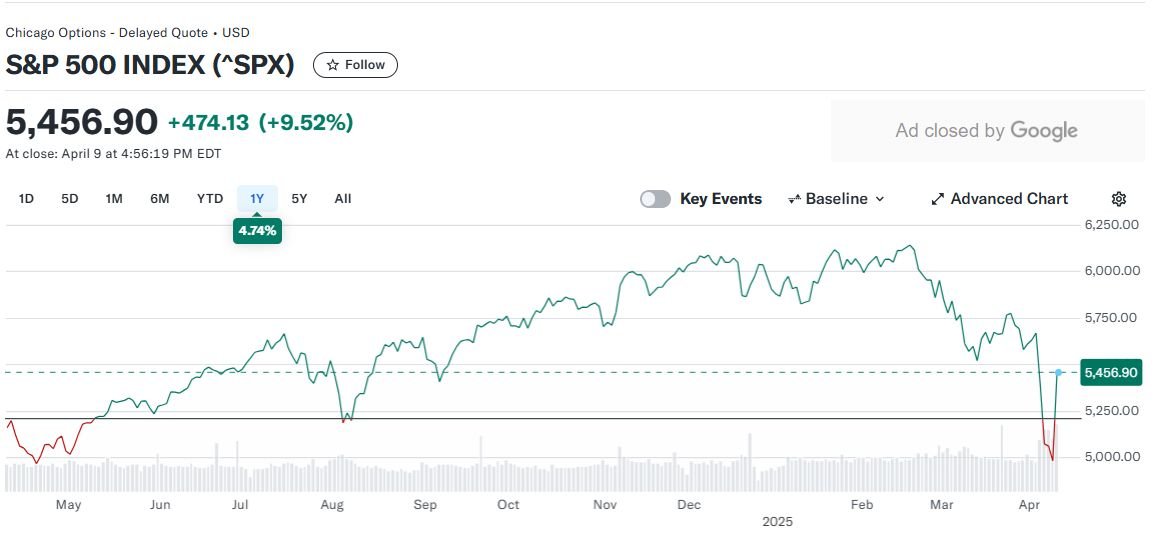Image resolution: width=1160 pixels, height=539 pixels.
Task: Click the Key Events label
Action: (x=721, y=199)
